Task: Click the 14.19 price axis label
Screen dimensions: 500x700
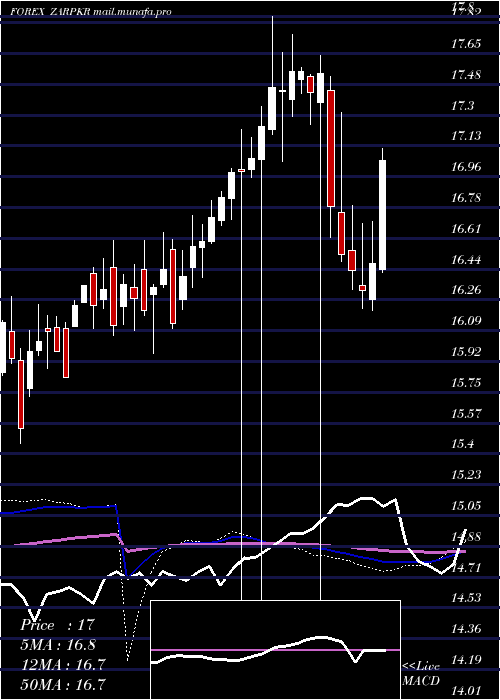Action: tap(467, 660)
